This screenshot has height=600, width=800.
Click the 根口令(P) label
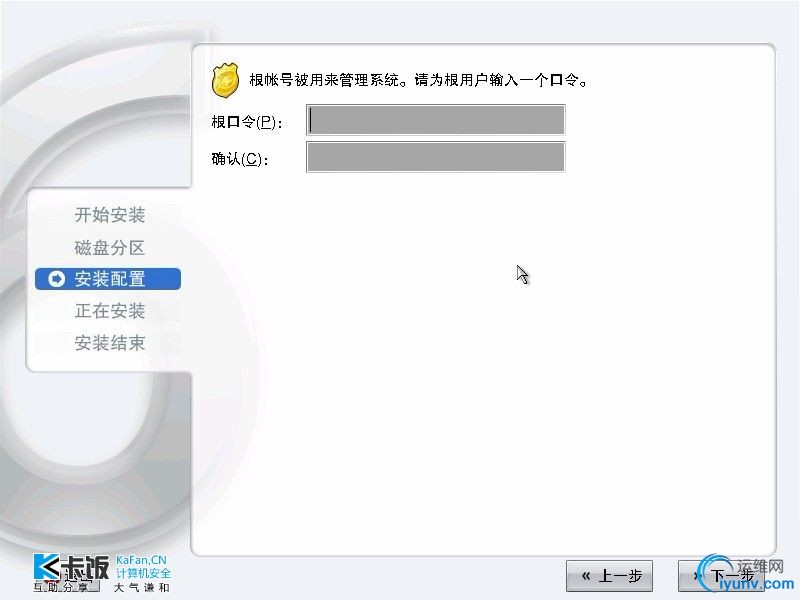(246, 122)
